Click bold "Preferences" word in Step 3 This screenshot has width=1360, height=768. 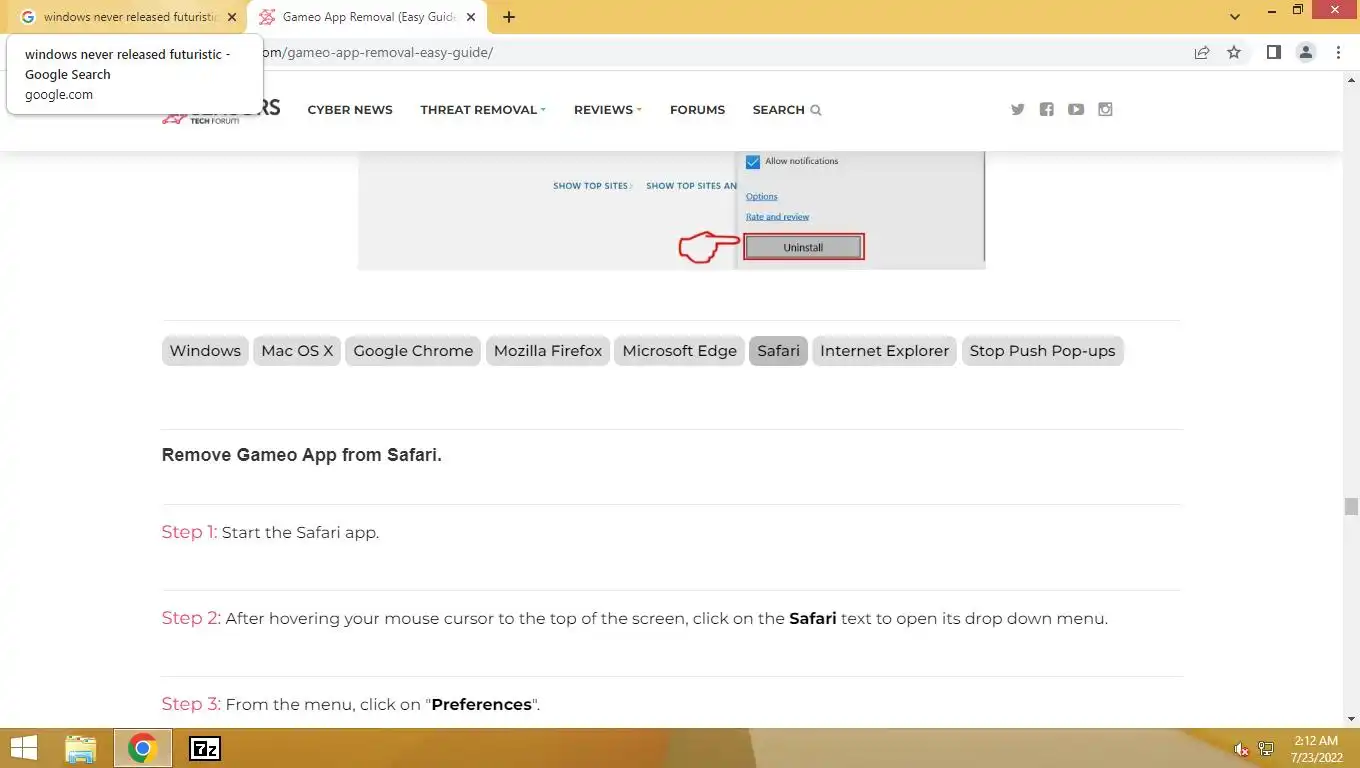(482, 705)
